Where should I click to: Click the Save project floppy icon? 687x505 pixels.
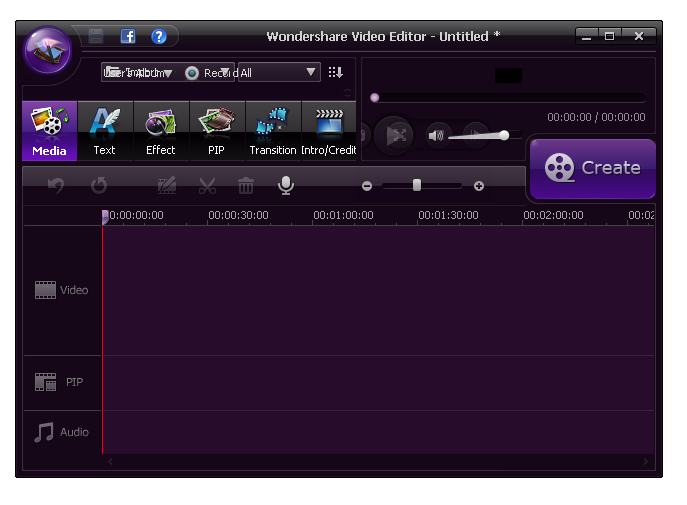[96, 36]
